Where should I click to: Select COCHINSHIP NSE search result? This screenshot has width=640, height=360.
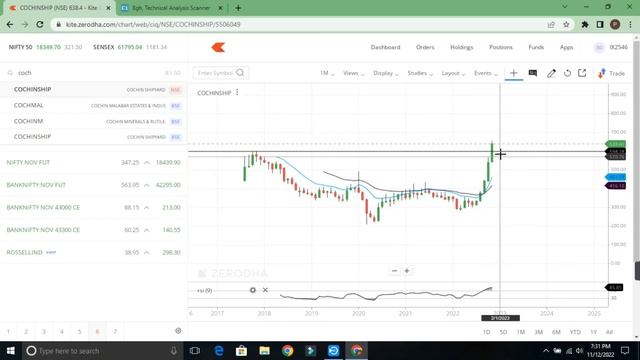(x=94, y=89)
